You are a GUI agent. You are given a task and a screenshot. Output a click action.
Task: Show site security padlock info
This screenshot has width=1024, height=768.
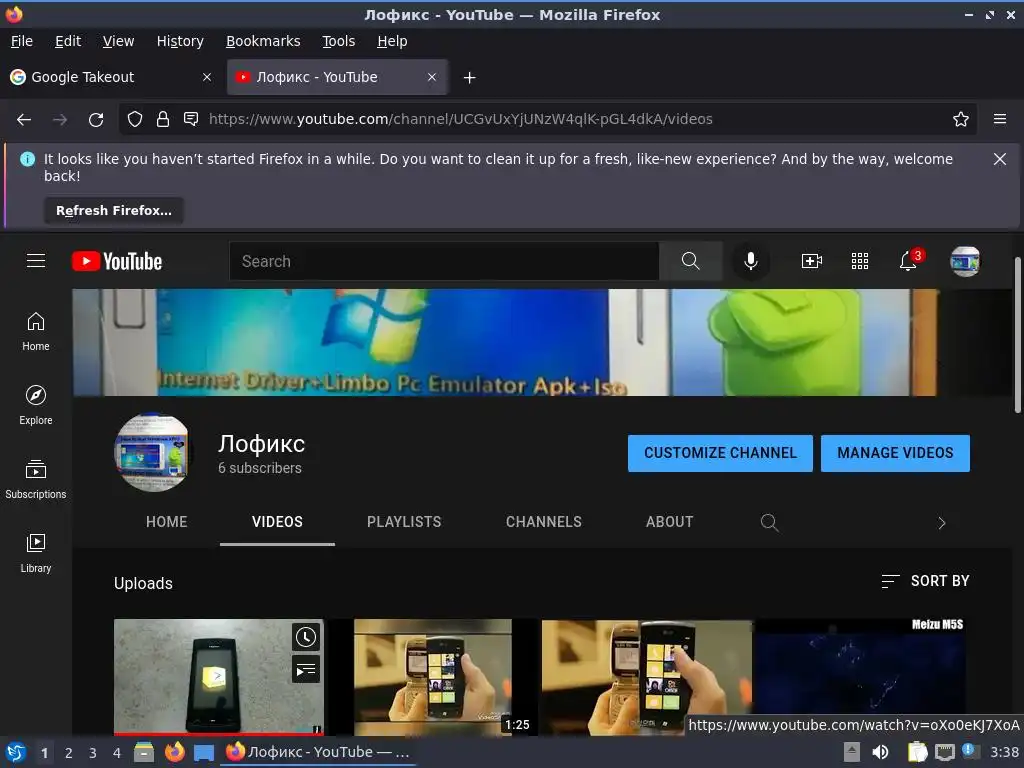pos(163,119)
